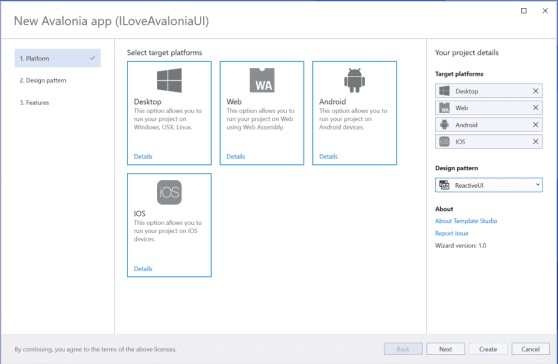Close the New Avalonia app window

tap(545, 11)
